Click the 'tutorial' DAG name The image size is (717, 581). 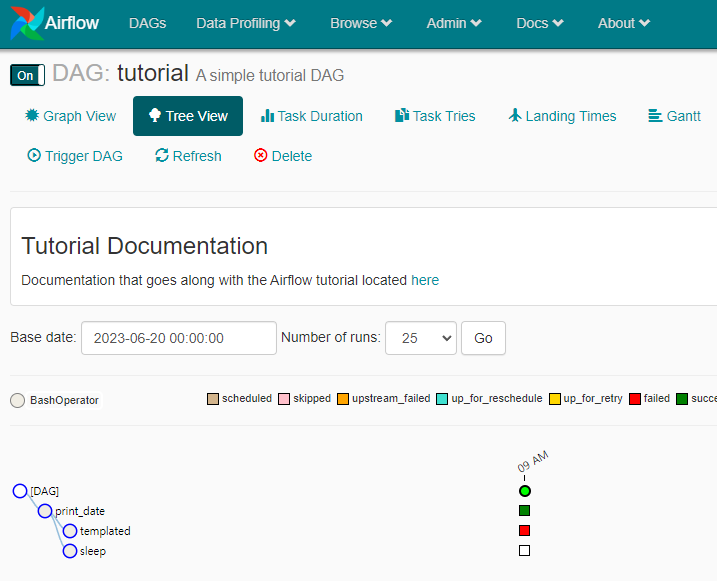coord(153,73)
